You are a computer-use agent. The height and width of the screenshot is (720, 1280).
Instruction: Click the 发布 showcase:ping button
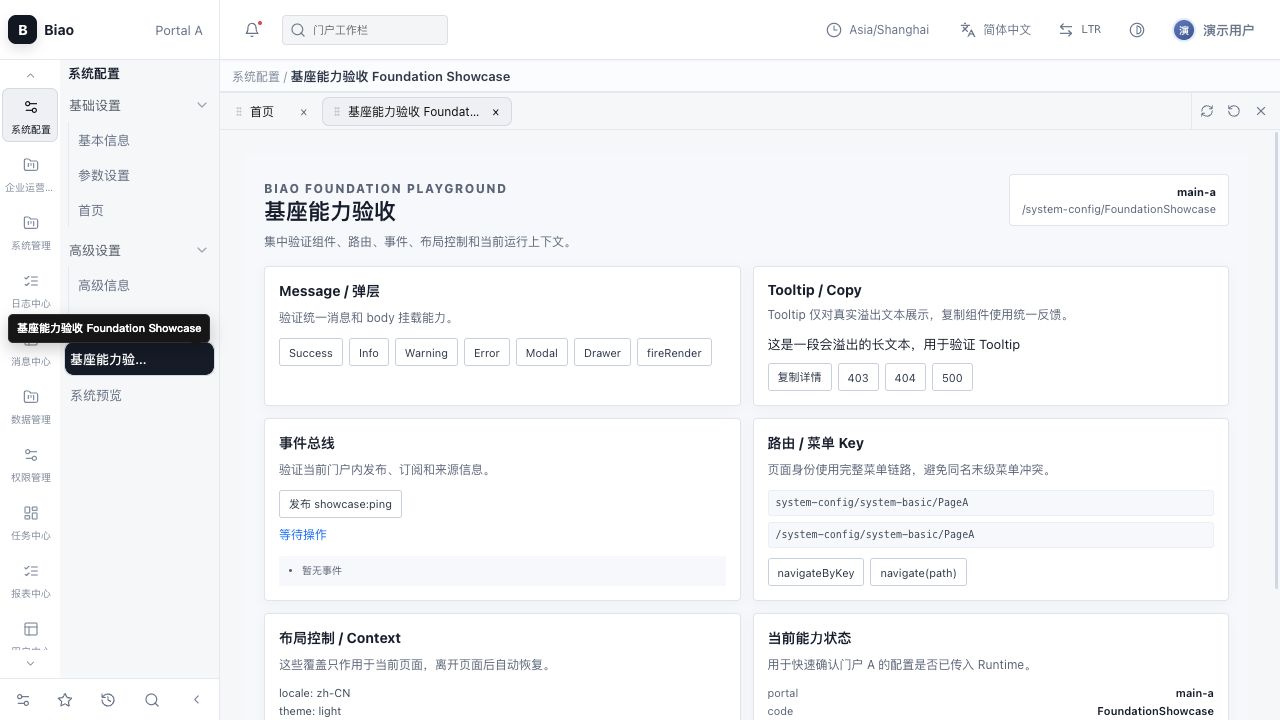(x=340, y=504)
